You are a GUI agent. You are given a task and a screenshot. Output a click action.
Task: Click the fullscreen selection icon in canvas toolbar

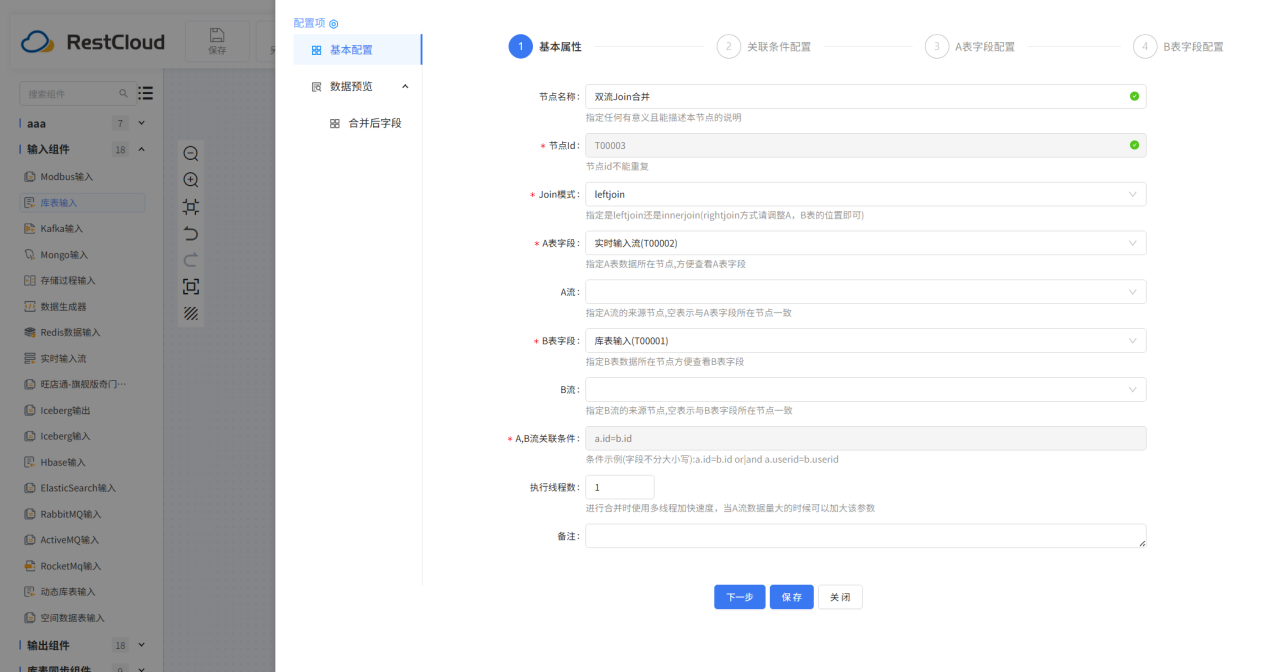(190, 286)
